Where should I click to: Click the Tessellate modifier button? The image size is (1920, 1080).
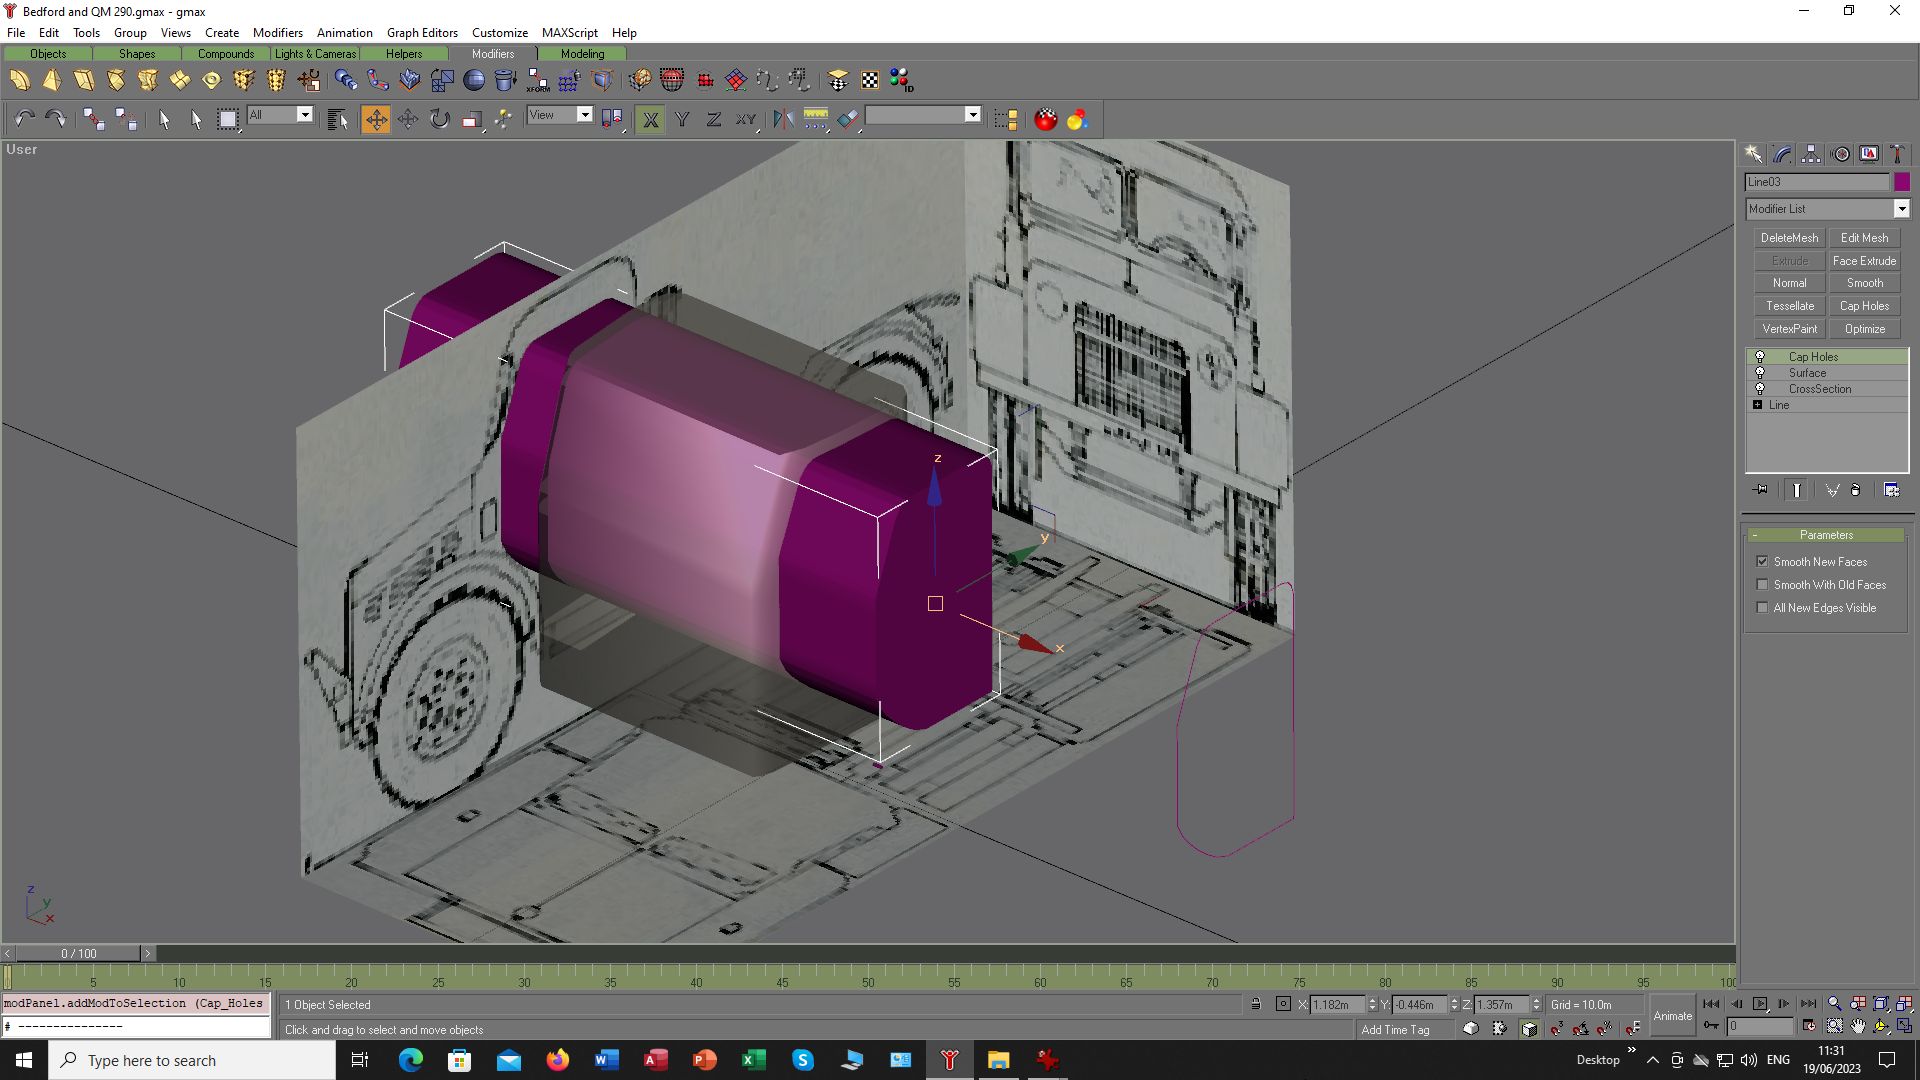[x=1789, y=306]
